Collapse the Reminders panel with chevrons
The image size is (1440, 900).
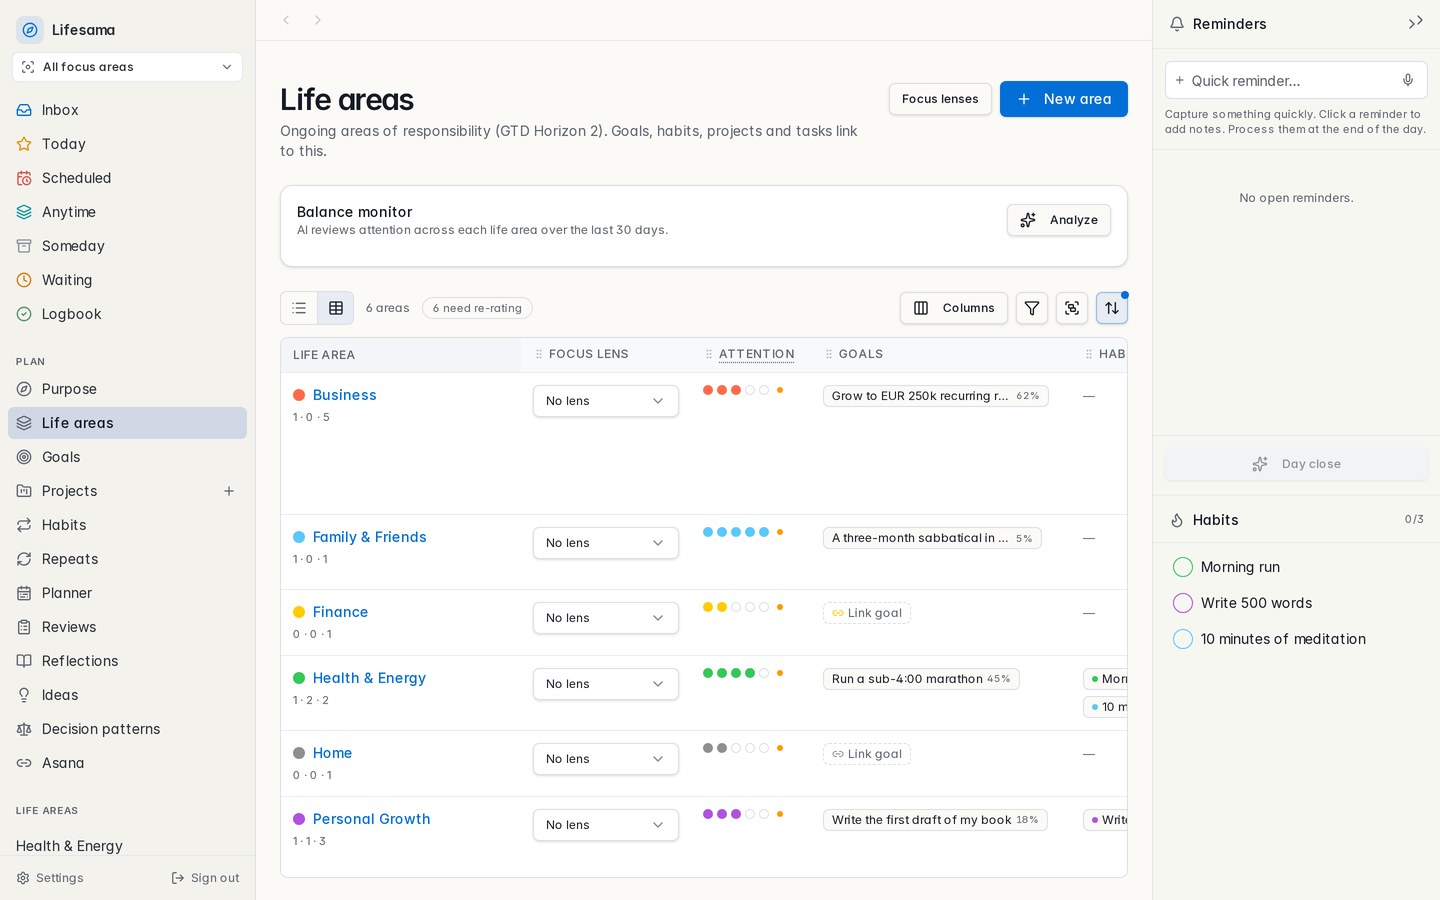(1415, 23)
